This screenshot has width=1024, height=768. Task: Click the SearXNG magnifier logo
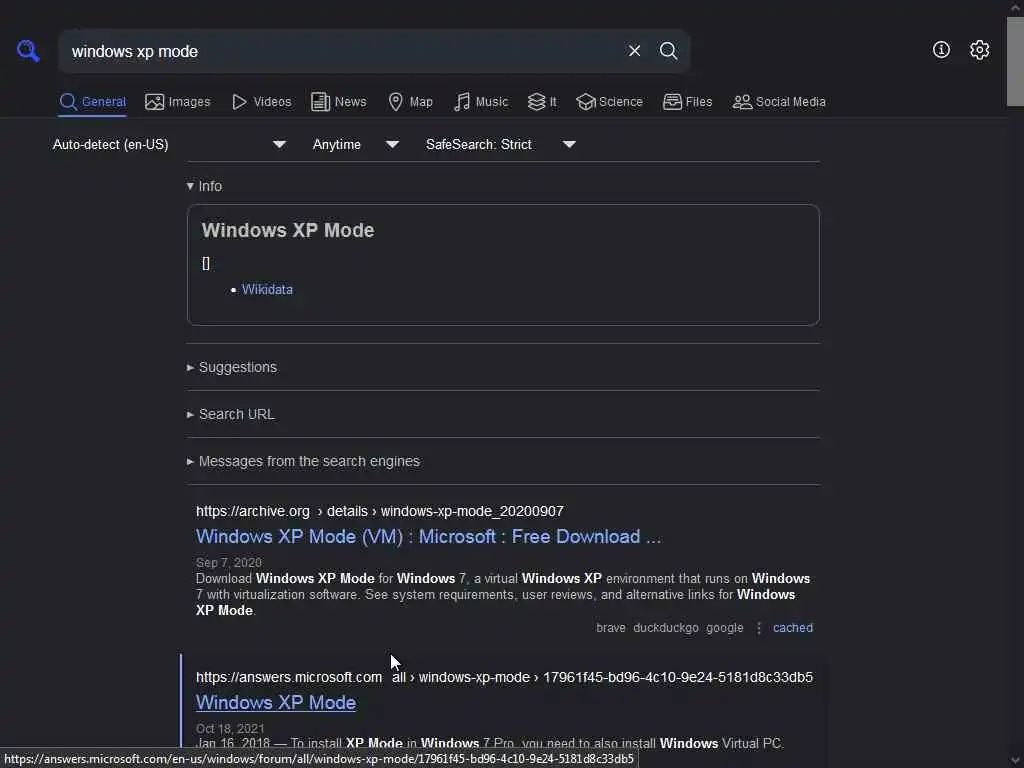pyautogui.click(x=28, y=51)
